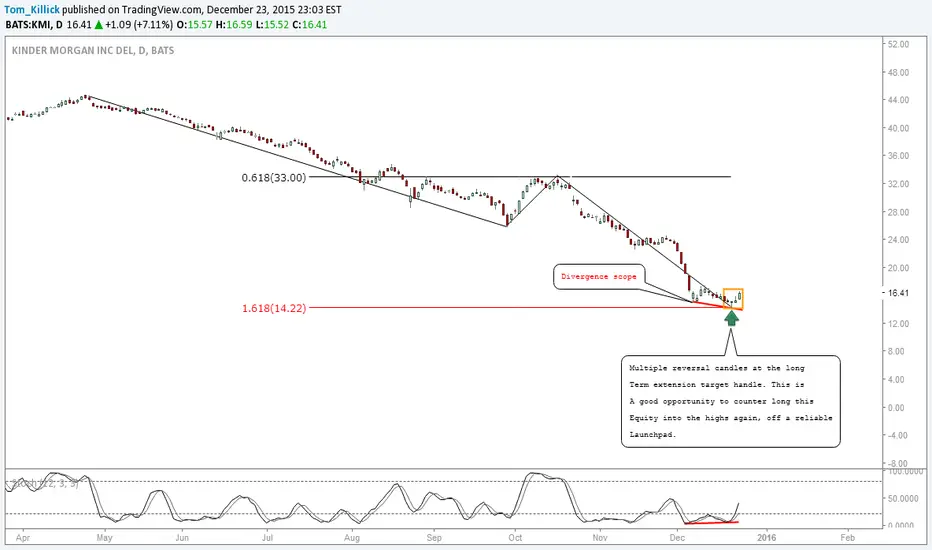The image size is (932, 550).
Task: Click the 20.00 price axis label
Action: click(898, 268)
